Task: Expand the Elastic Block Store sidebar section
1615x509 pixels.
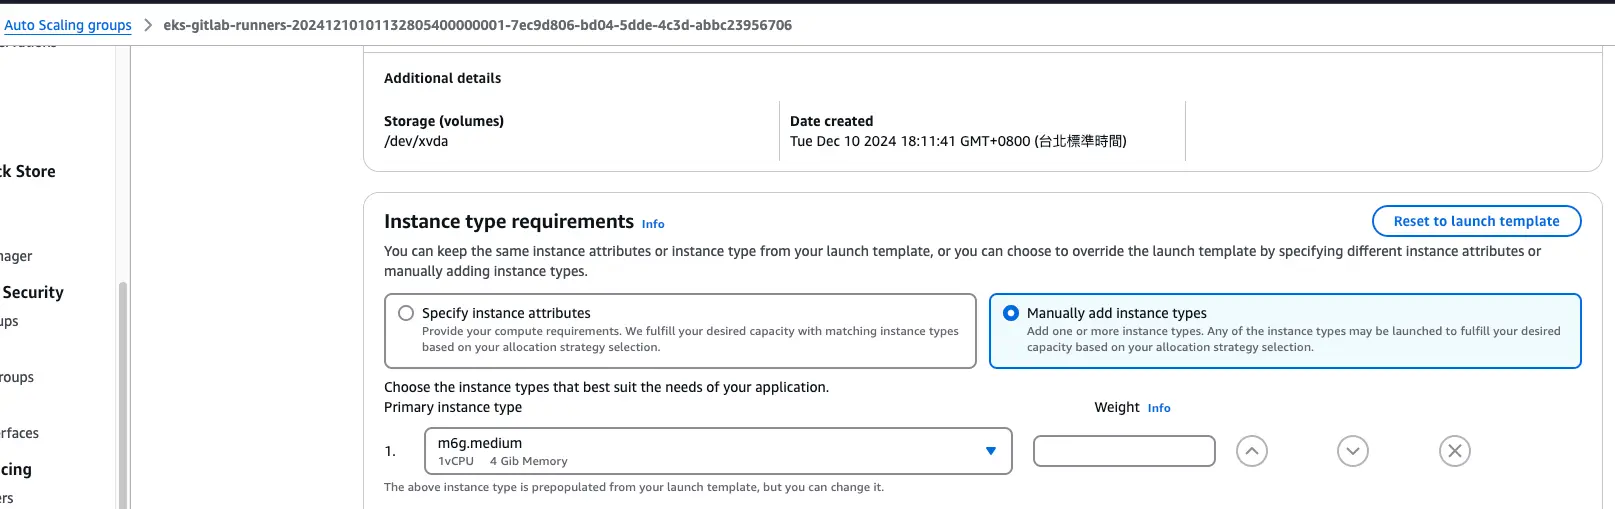Action: [28, 172]
